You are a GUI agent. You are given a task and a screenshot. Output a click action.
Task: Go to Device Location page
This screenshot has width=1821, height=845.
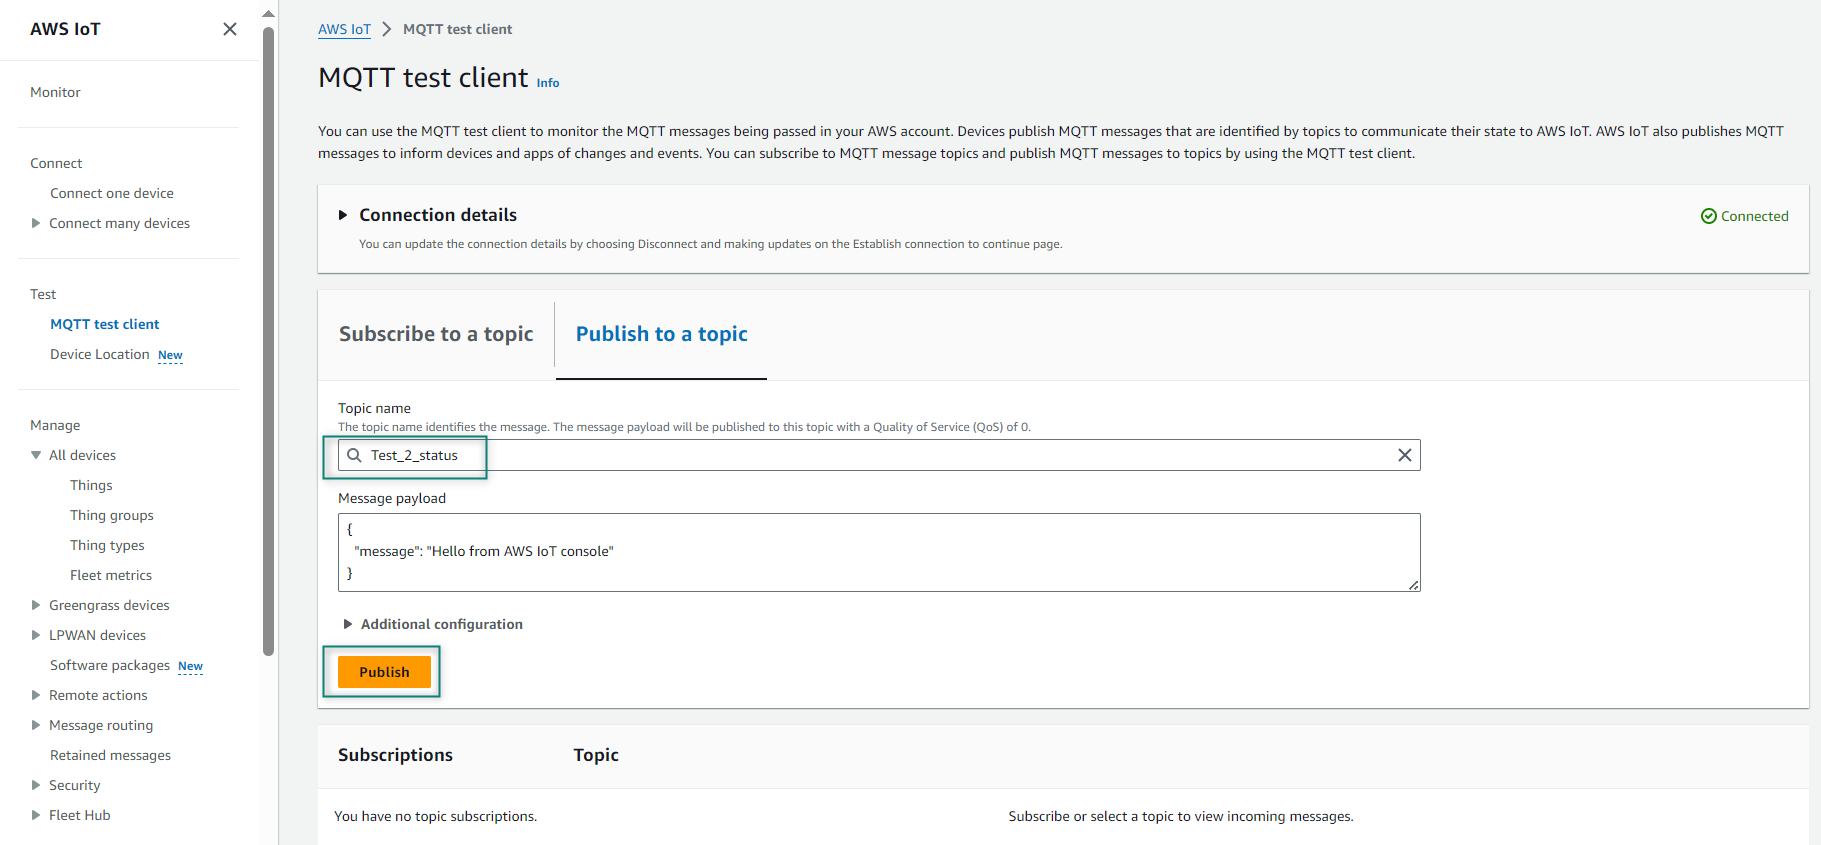tap(100, 354)
